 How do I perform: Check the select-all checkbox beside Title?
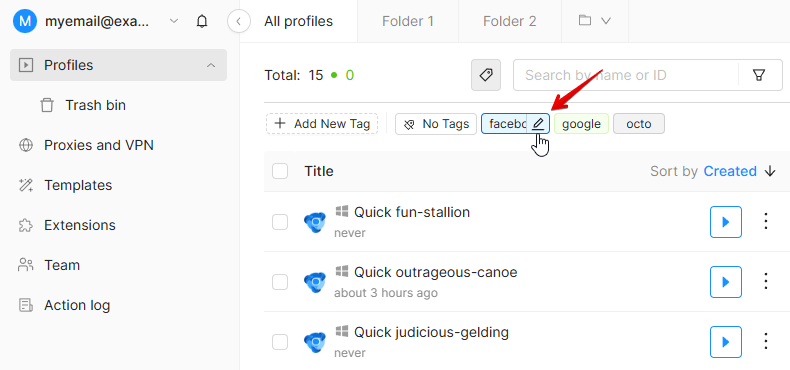(x=280, y=171)
